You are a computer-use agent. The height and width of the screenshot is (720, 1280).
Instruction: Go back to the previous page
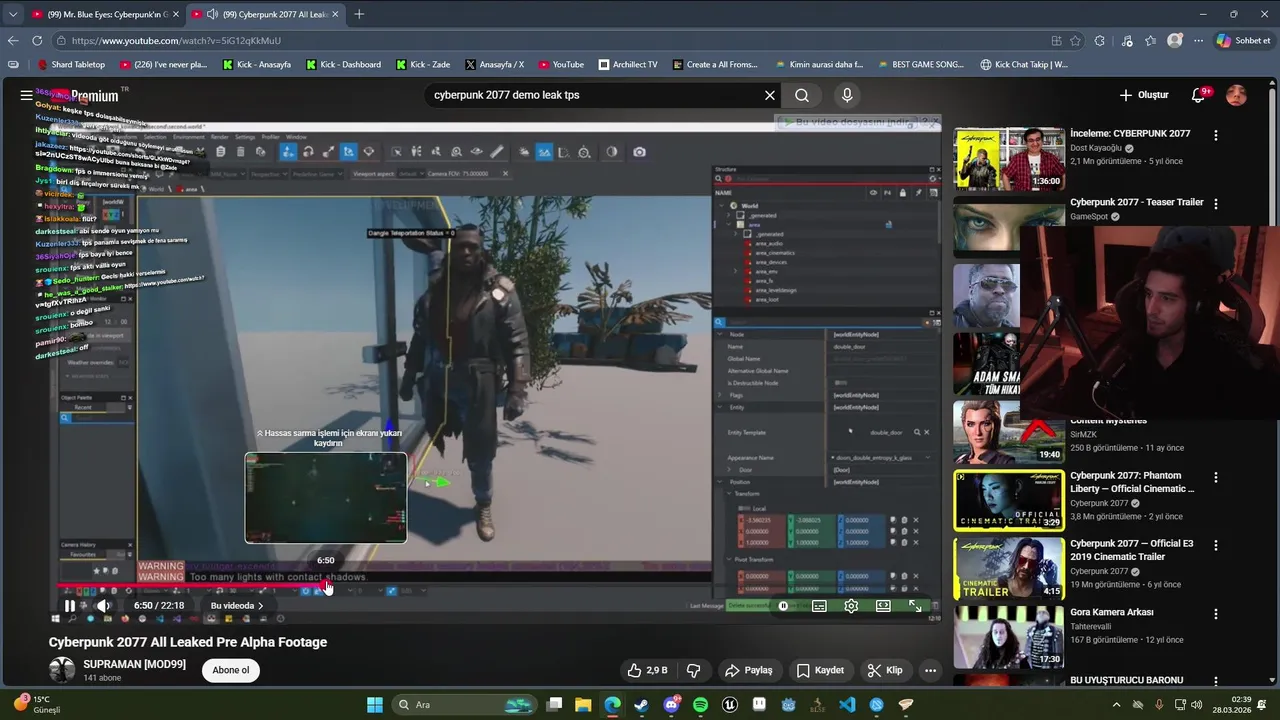(13, 40)
